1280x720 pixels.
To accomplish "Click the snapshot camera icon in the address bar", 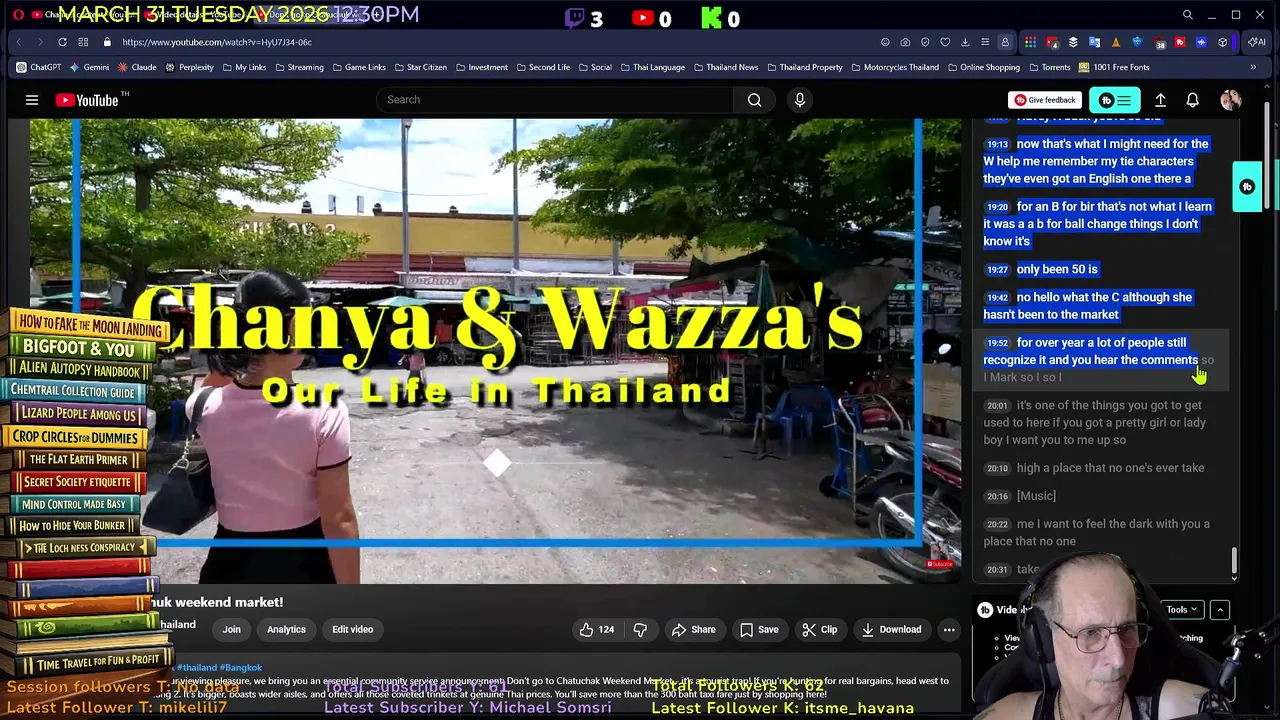I will pos(905,42).
